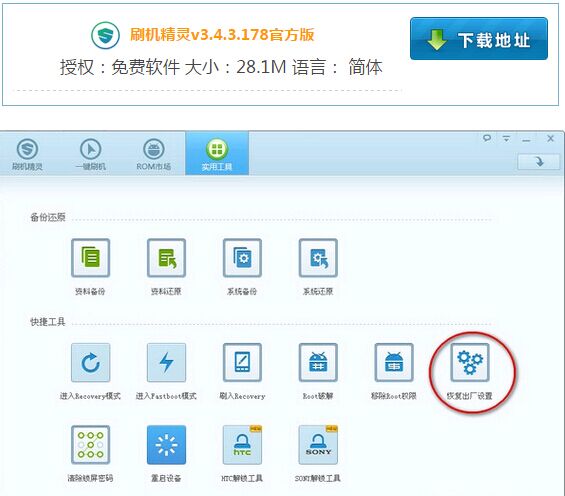Click the feedback speech bubble icon
This screenshot has width=565, height=496.
487,138
